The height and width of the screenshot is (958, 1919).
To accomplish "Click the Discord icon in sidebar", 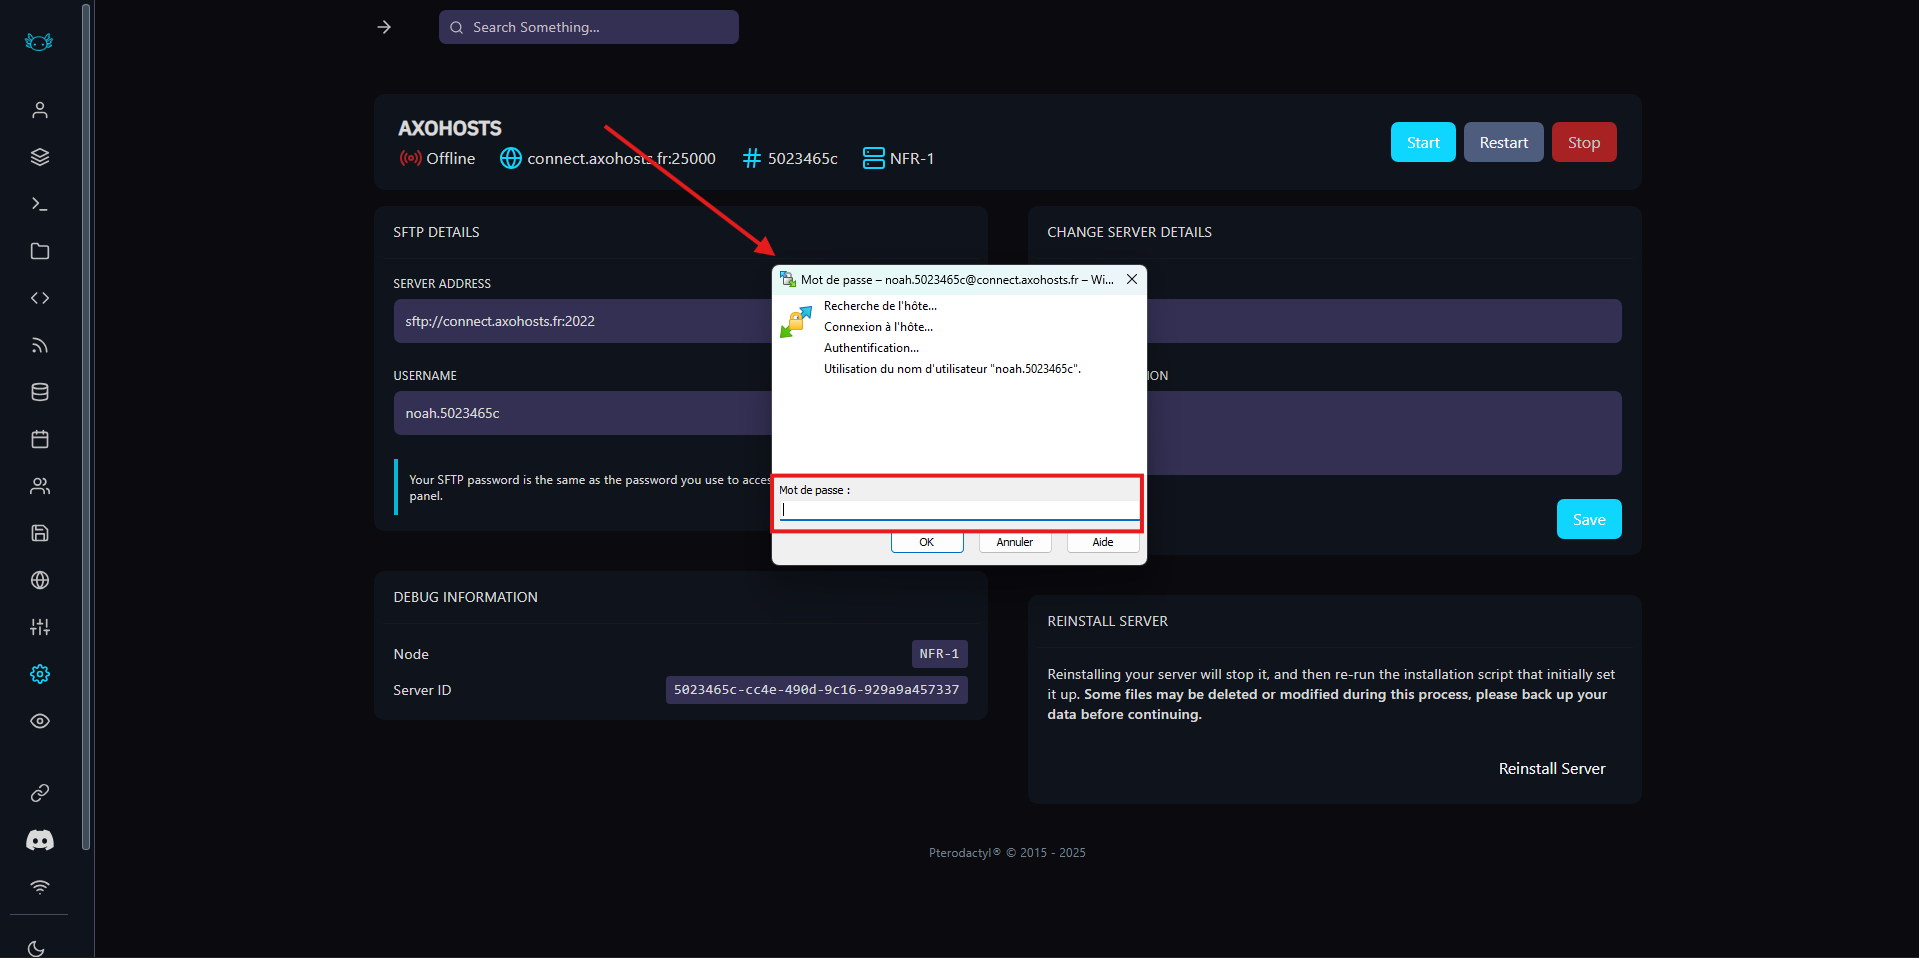I will [x=40, y=840].
